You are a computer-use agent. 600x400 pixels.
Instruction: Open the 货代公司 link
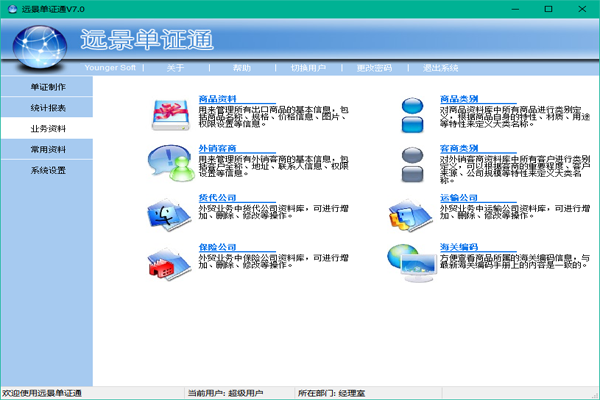217,198
